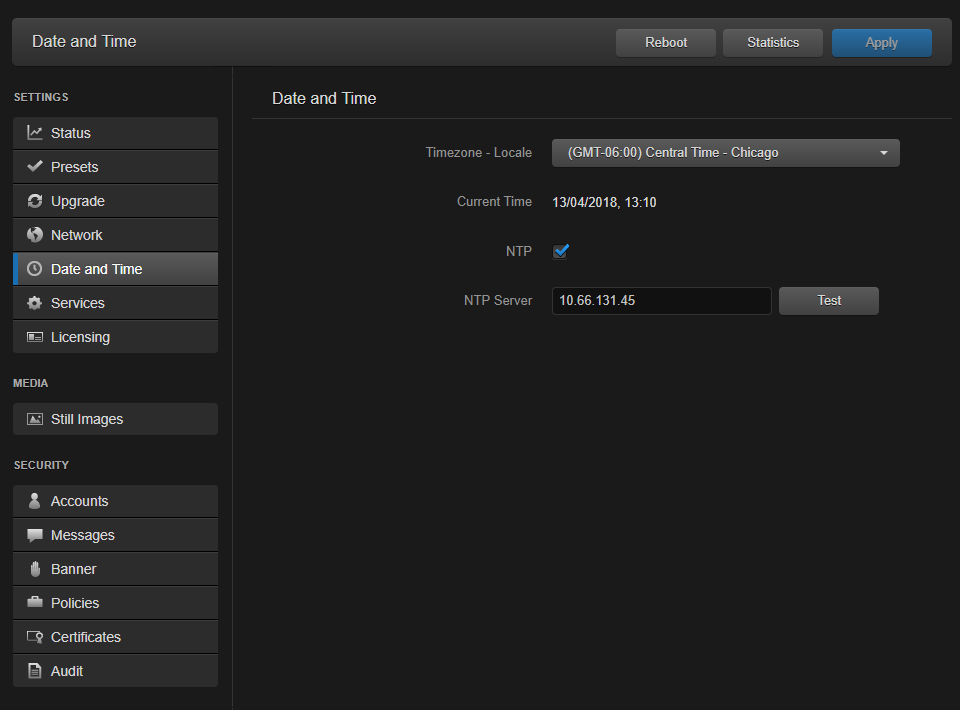Click the Upgrade refresh arrows icon
This screenshot has height=710, width=960.
coord(35,201)
